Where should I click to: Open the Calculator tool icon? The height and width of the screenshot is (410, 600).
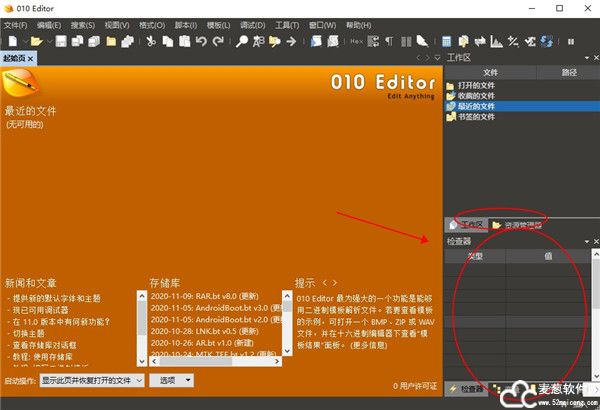pos(446,41)
